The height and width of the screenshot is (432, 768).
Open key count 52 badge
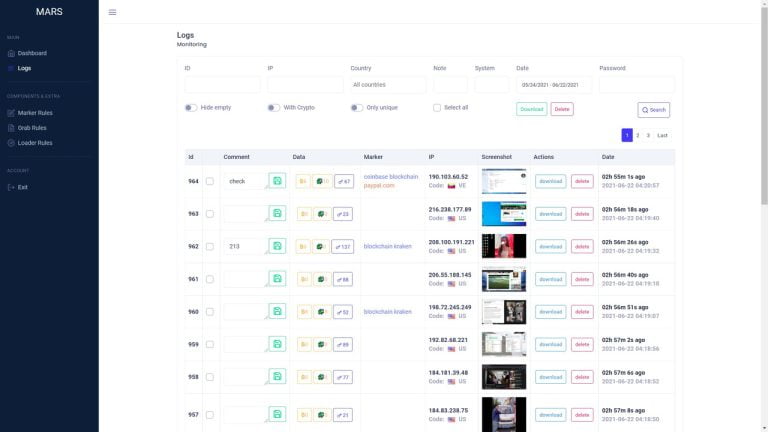point(343,312)
